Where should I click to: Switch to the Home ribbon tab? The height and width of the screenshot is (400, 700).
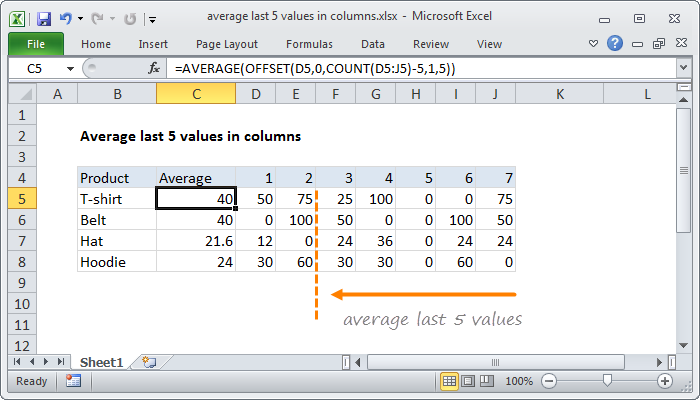(96, 44)
